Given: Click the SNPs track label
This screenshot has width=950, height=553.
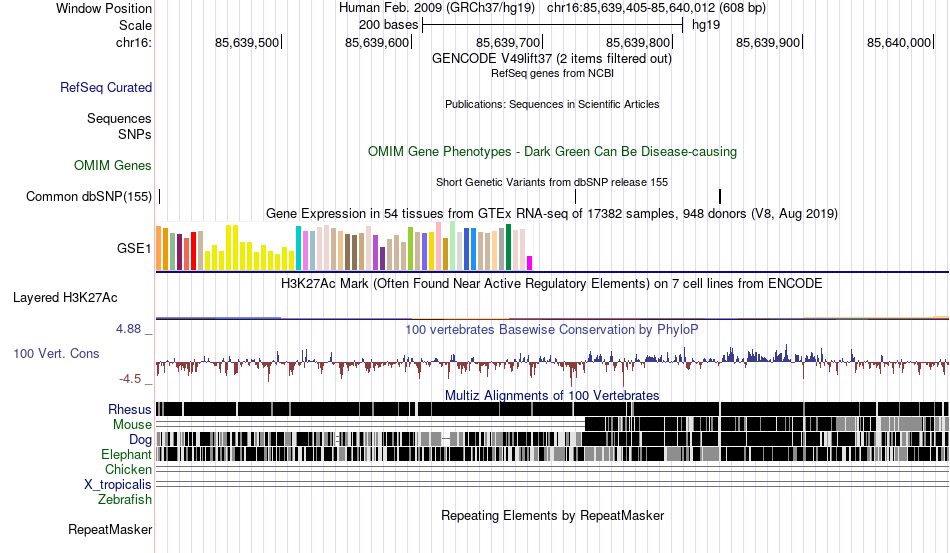Looking at the screenshot, I should (x=135, y=134).
